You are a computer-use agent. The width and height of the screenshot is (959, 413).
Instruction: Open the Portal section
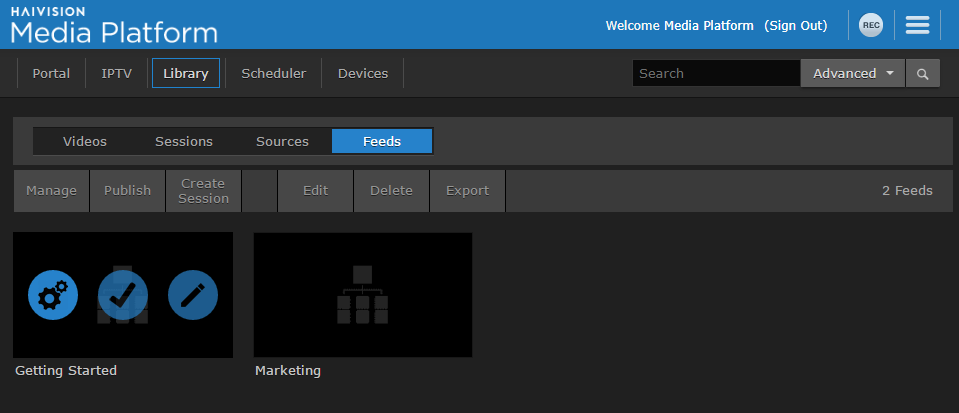51,74
